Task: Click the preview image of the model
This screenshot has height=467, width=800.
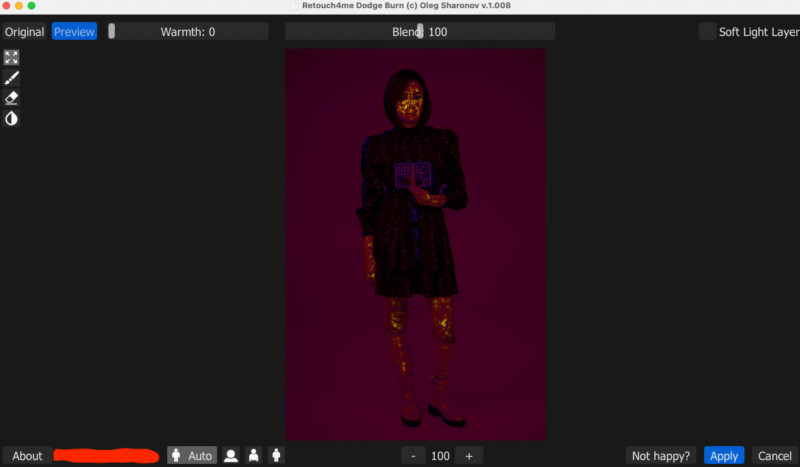Action: coord(415,244)
